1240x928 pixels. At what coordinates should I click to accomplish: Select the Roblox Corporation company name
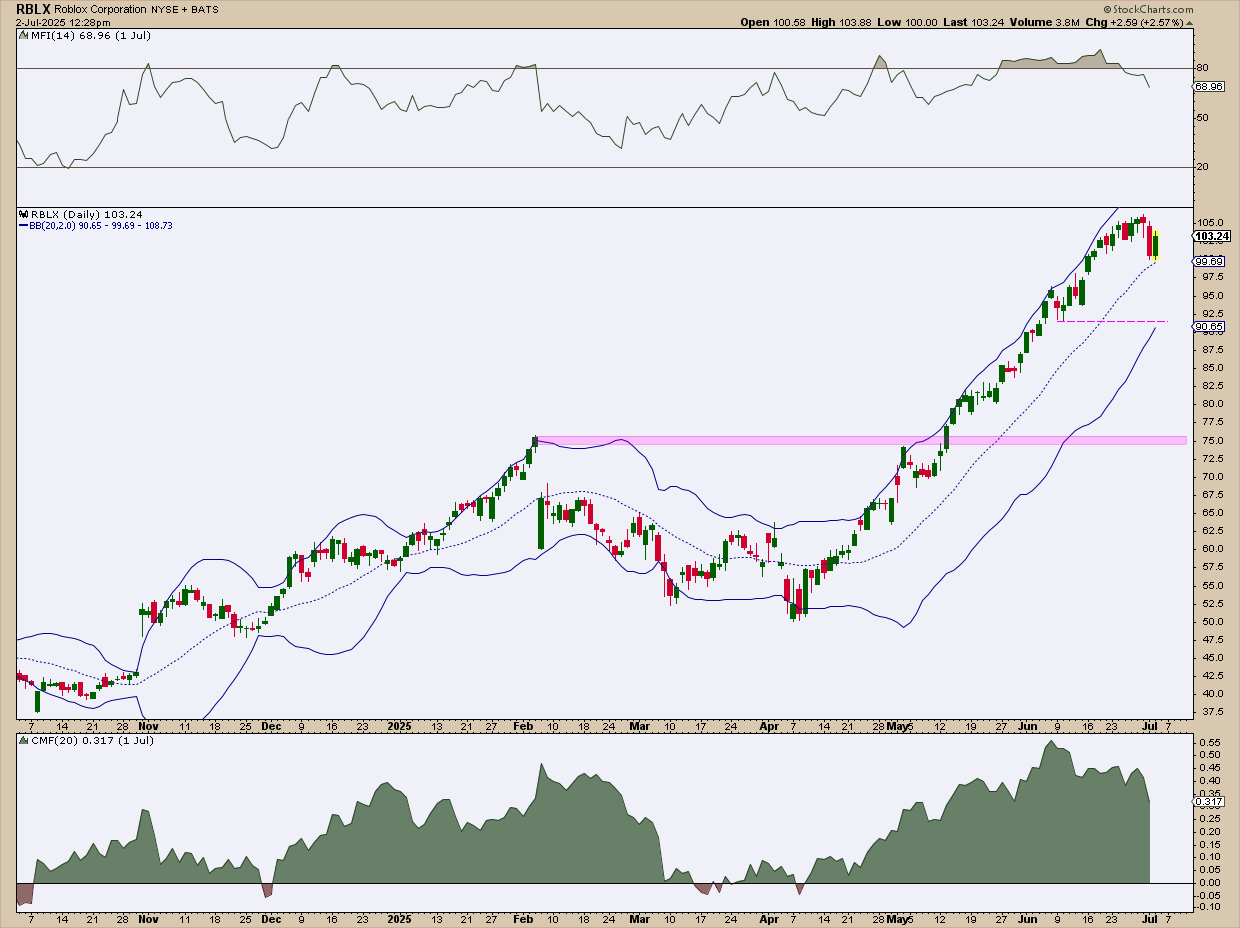(x=101, y=8)
